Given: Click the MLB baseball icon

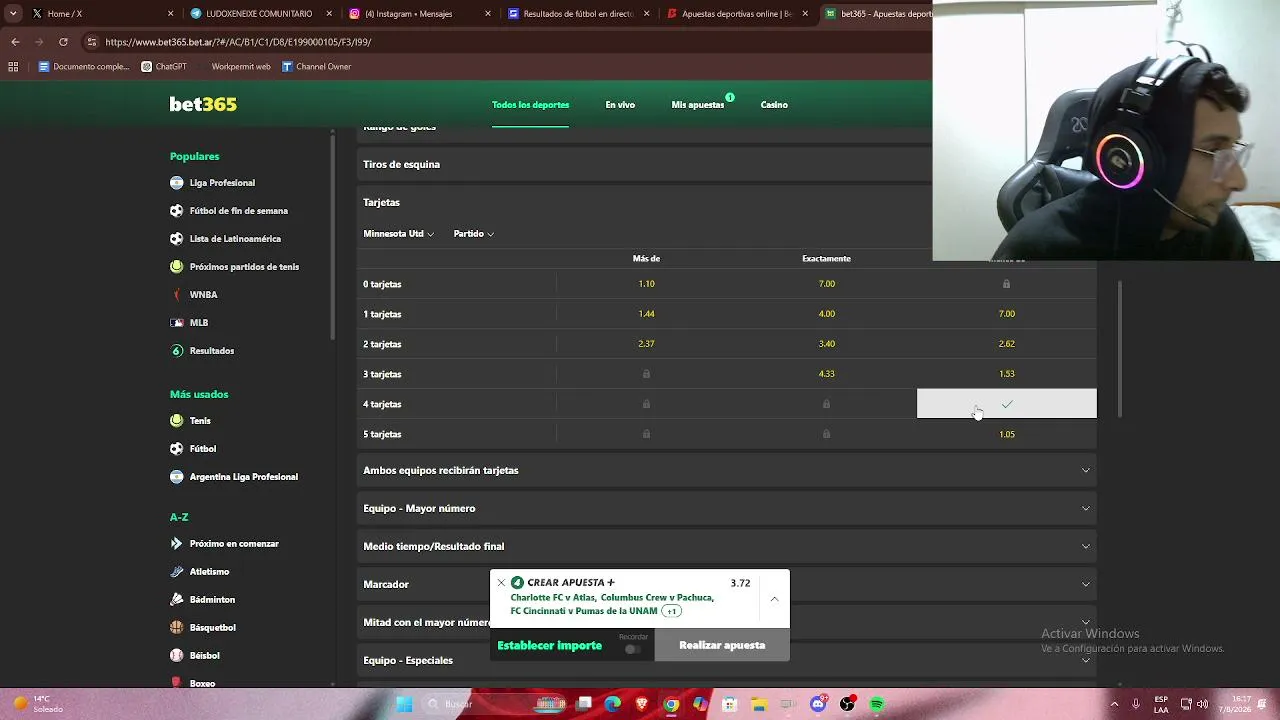Looking at the screenshot, I should (177, 323).
